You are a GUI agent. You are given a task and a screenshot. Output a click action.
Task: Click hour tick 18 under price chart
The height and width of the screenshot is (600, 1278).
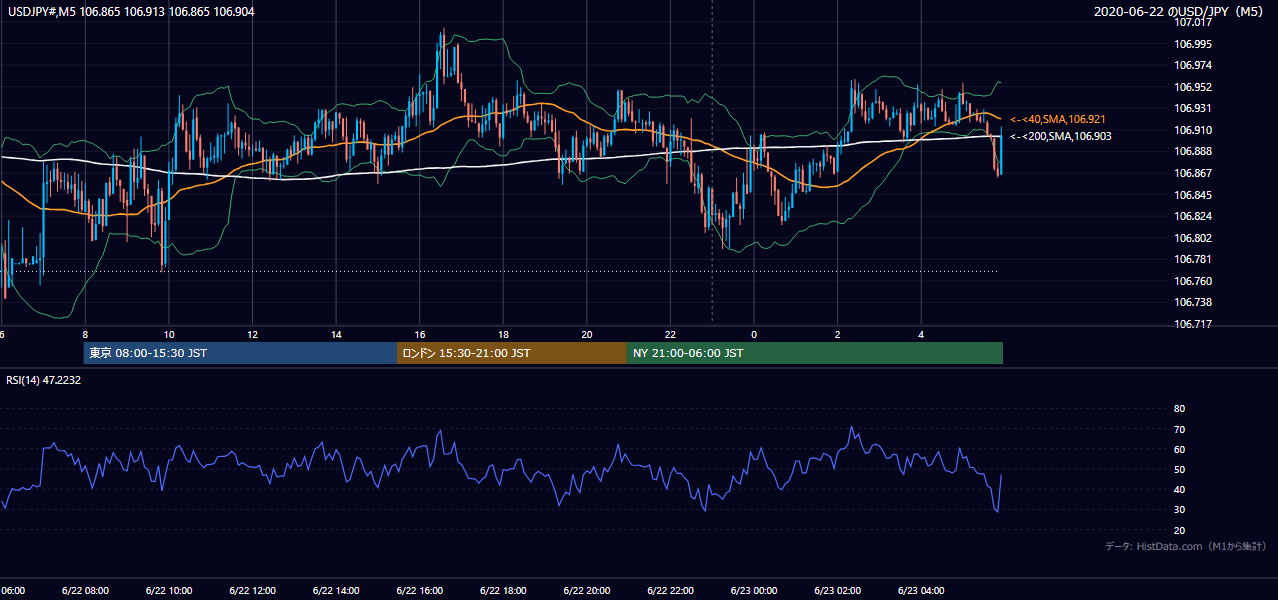(504, 334)
